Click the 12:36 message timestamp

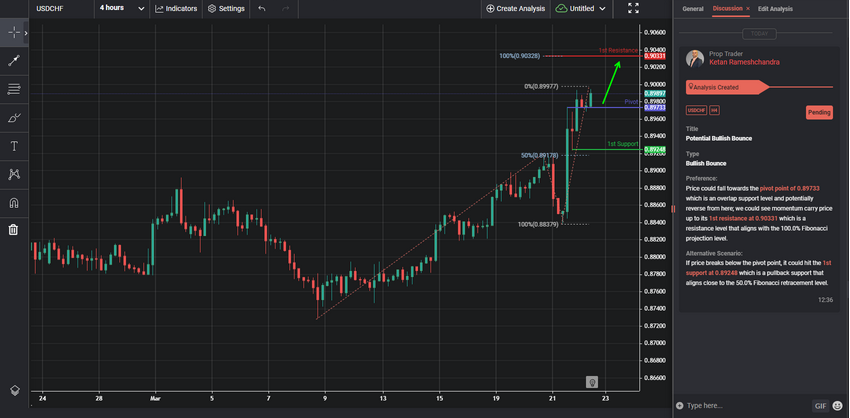click(826, 300)
